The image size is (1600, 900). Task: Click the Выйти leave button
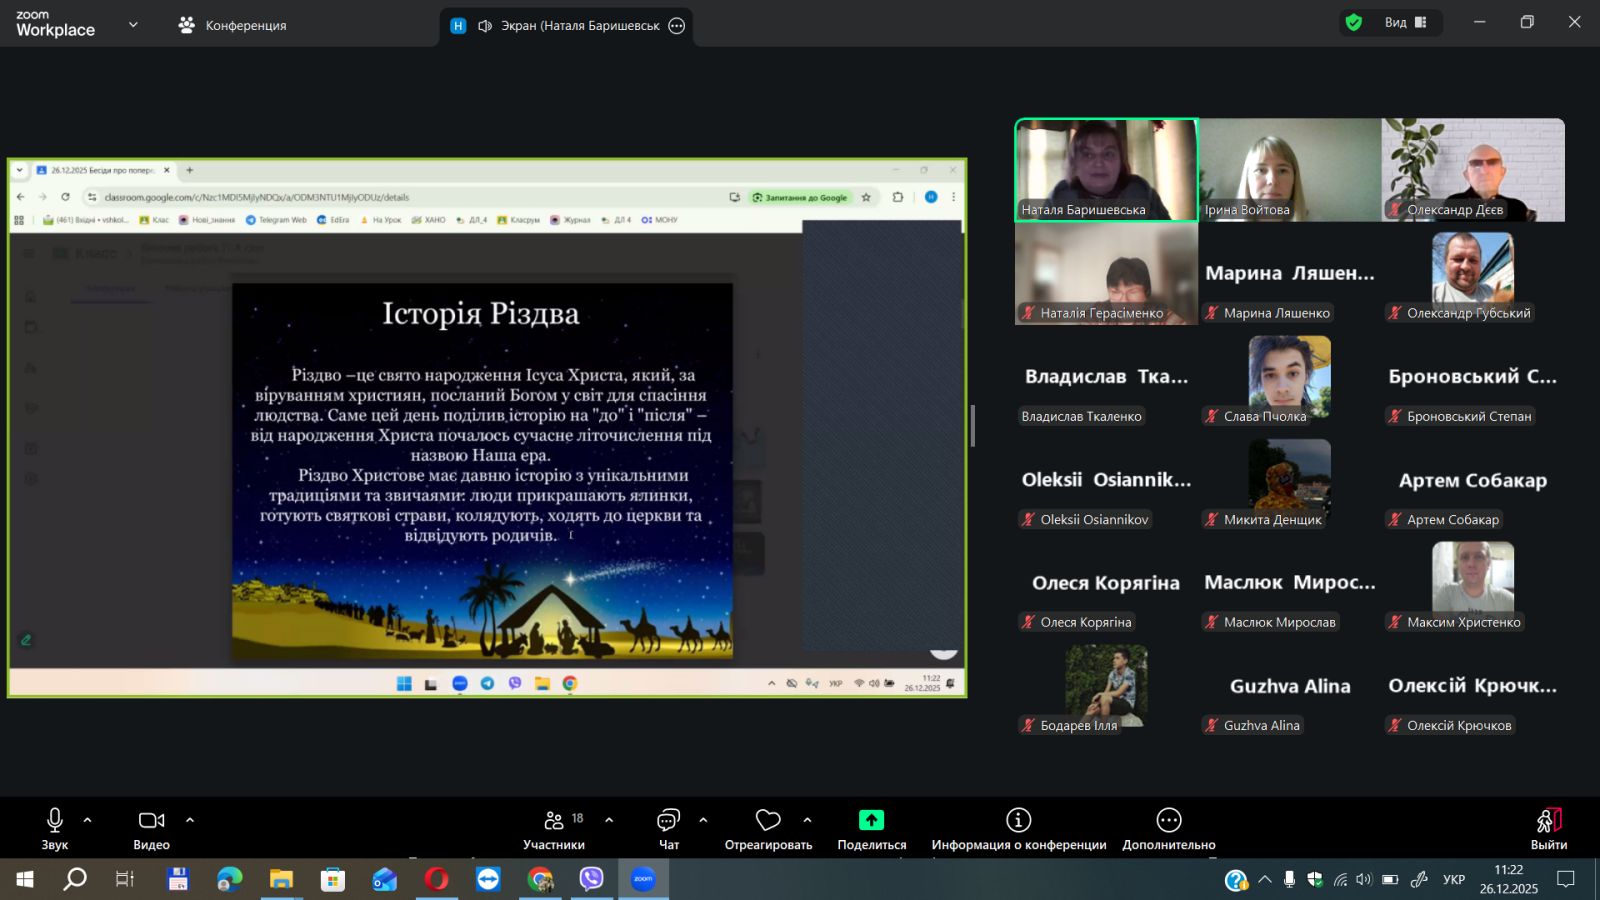1548,828
